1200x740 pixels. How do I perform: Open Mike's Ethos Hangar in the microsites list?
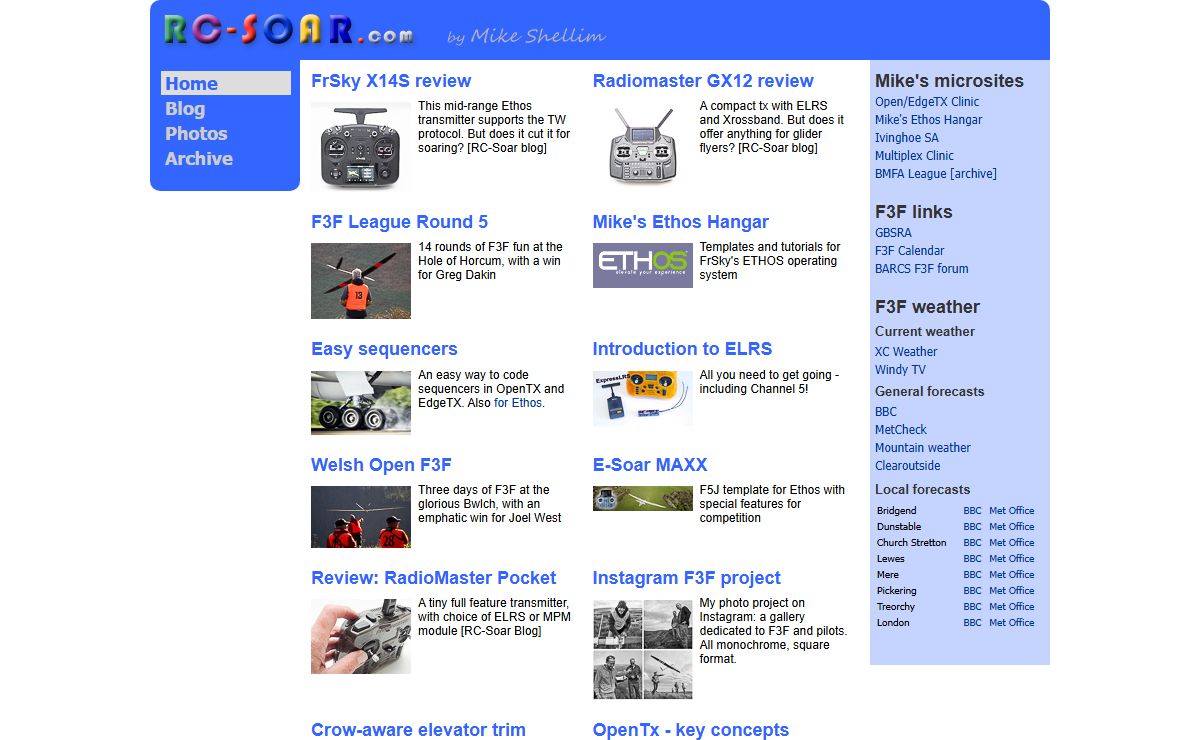click(929, 120)
